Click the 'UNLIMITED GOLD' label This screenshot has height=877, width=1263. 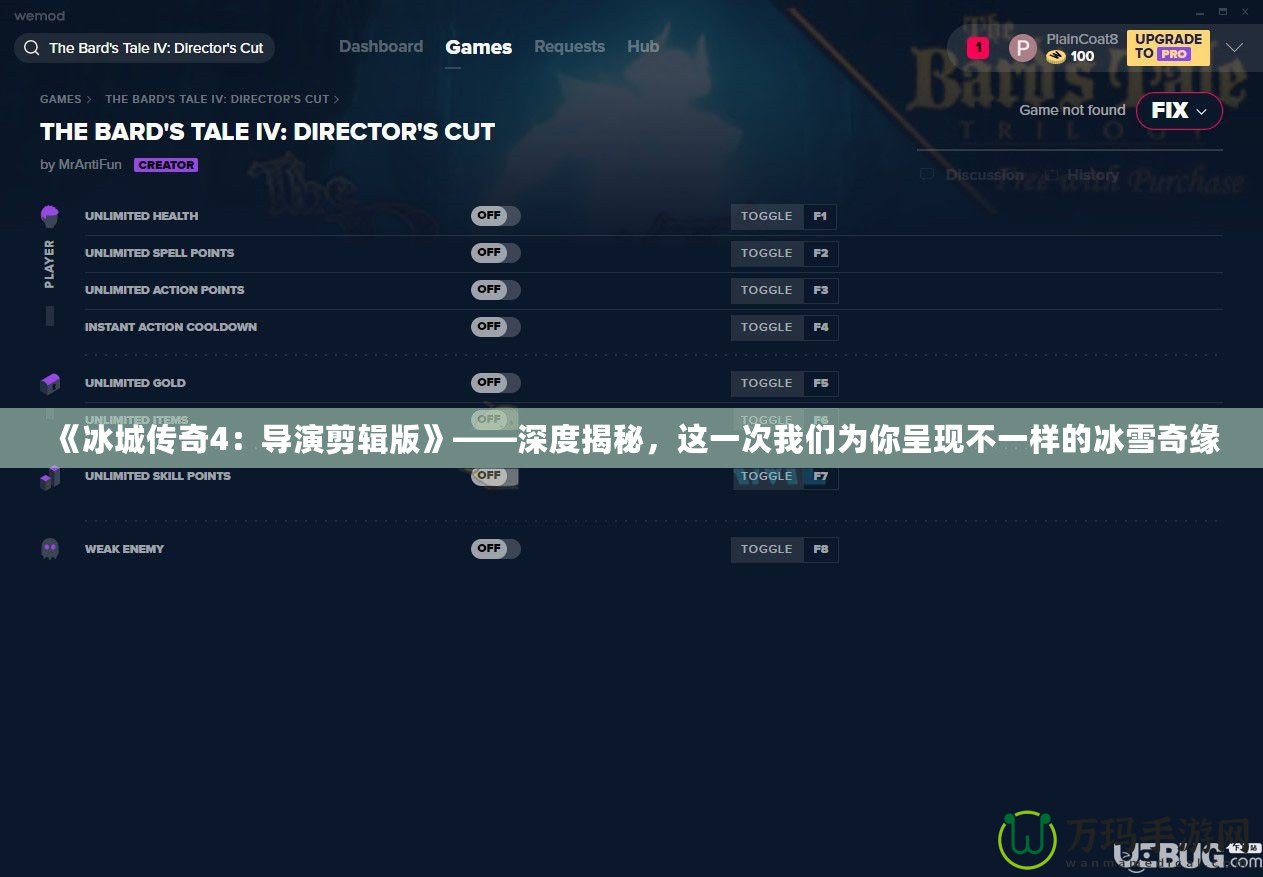pos(135,383)
